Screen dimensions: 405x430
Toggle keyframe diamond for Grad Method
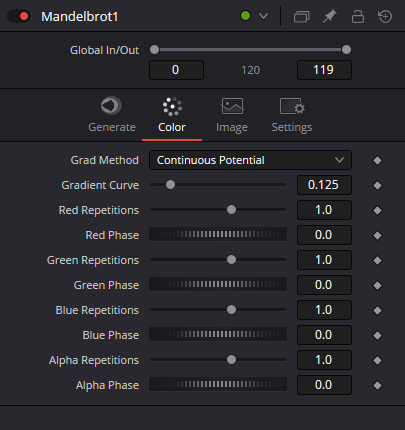[377, 161]
